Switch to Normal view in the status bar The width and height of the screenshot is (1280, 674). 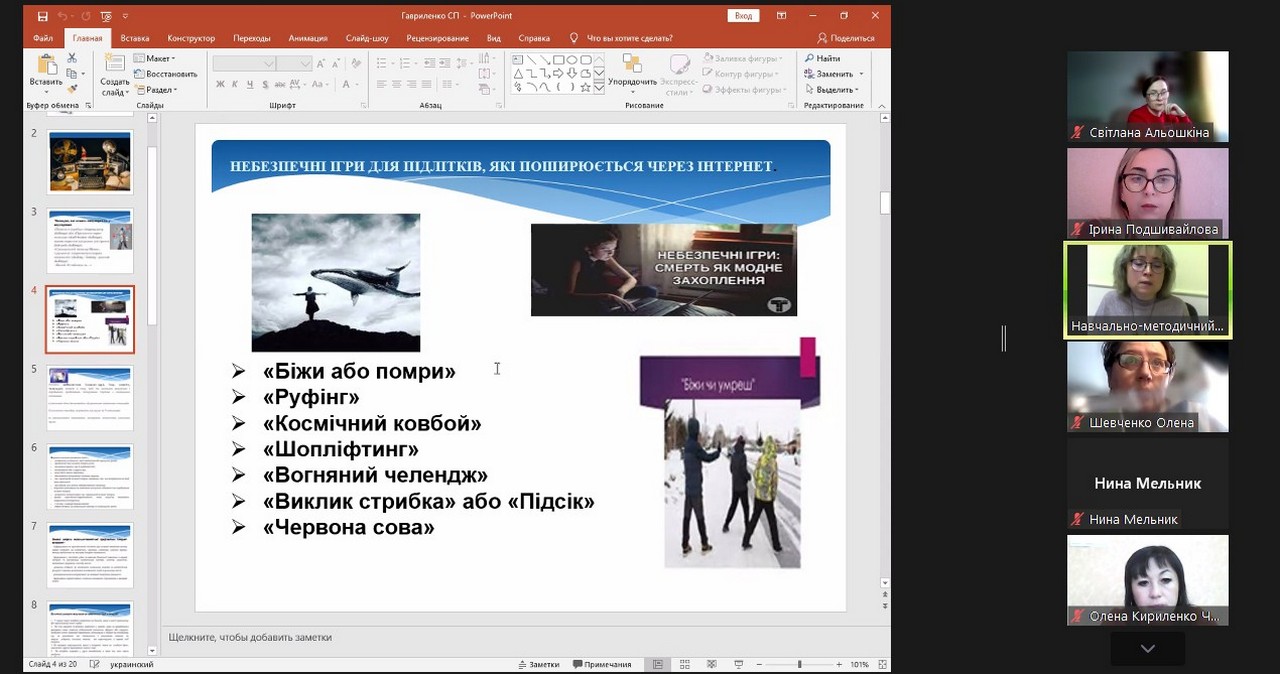click(658, 664)
